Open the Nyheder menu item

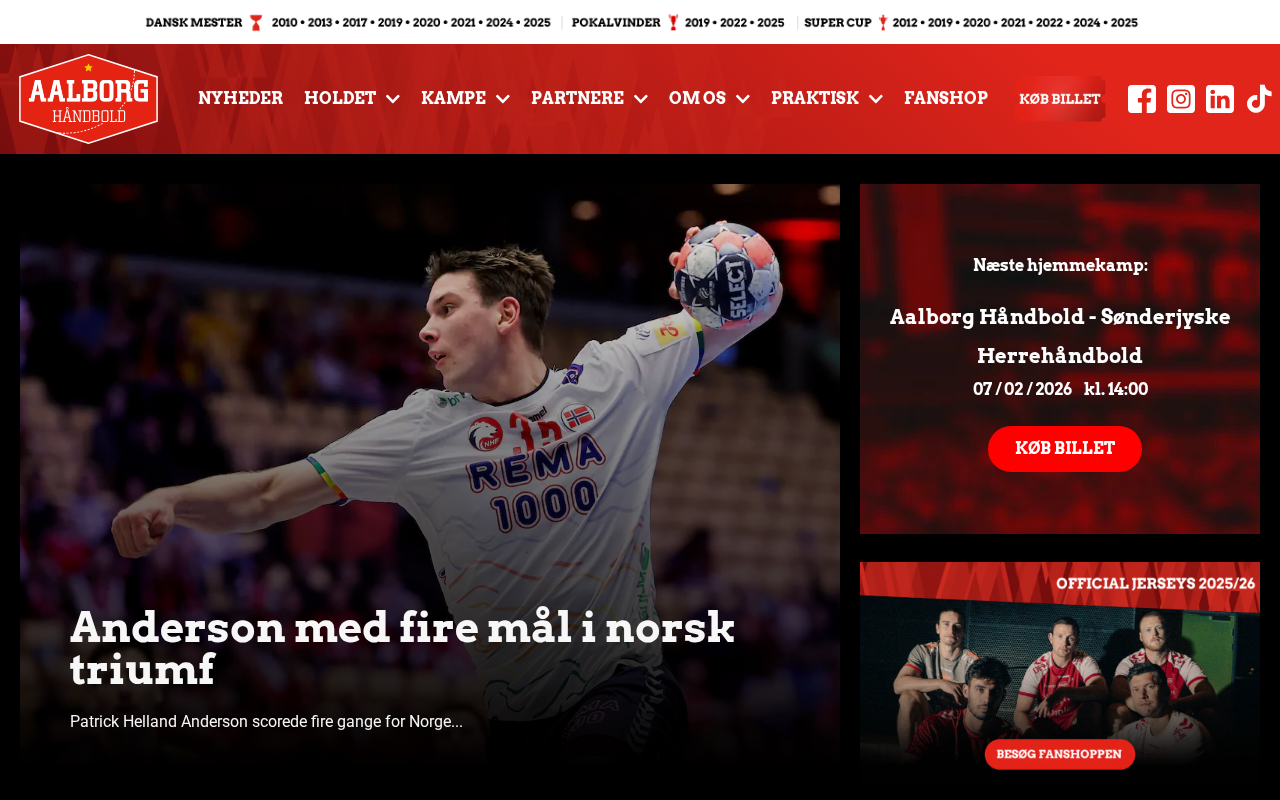(241, 98)
